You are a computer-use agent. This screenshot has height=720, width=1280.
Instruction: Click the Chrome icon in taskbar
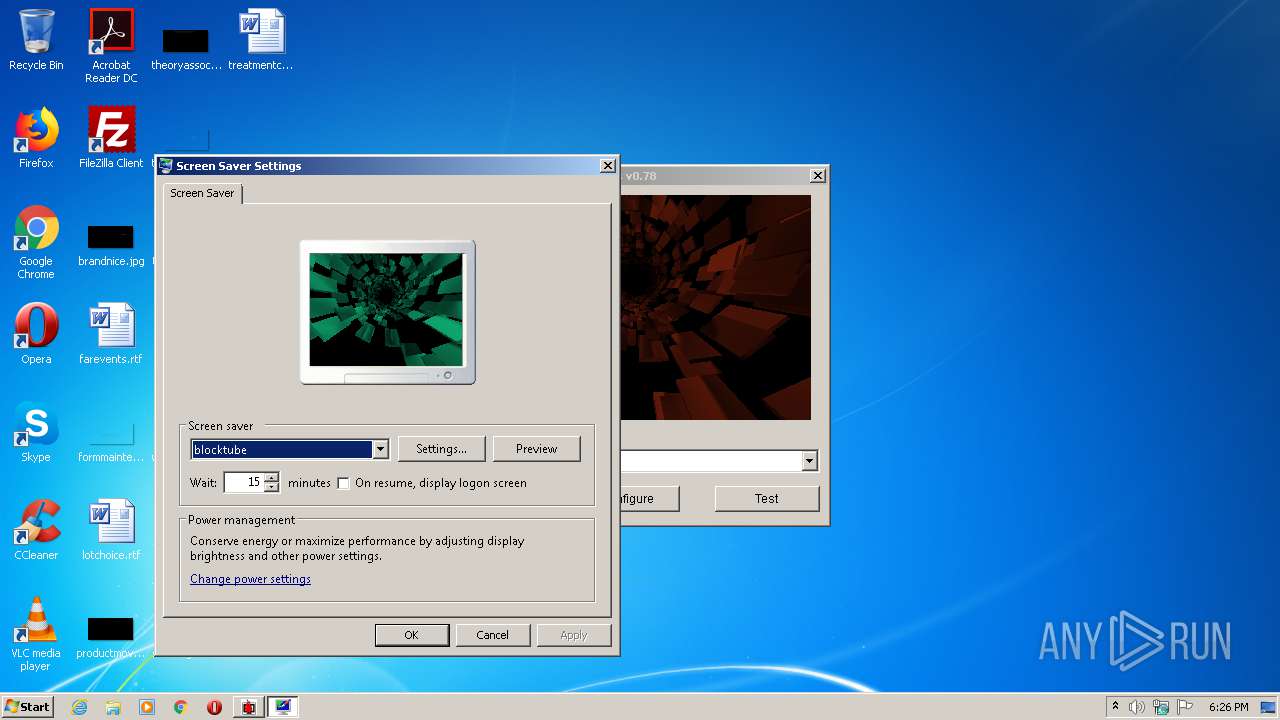(181, 707)
